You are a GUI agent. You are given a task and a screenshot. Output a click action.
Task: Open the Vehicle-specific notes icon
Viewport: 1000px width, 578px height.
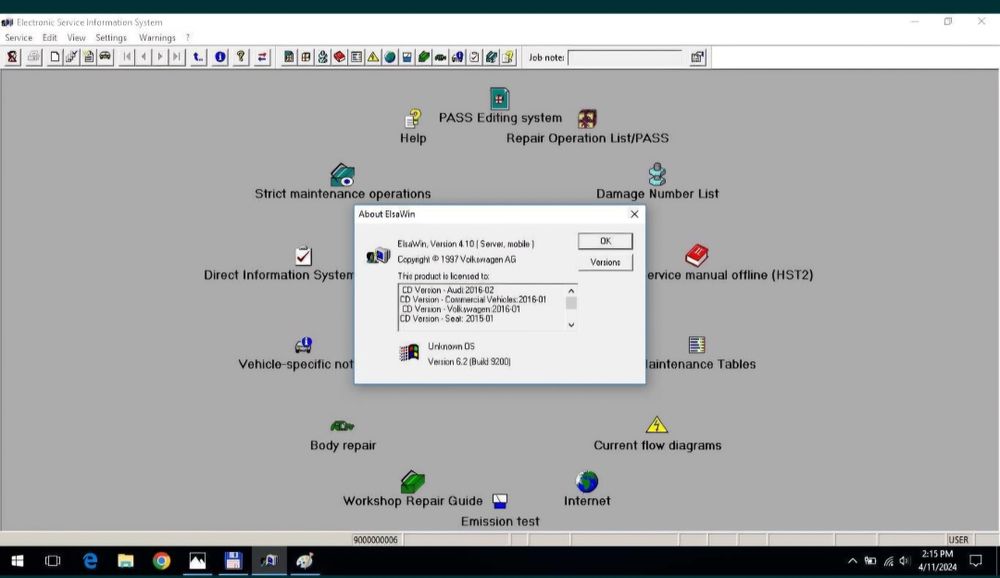304,345
